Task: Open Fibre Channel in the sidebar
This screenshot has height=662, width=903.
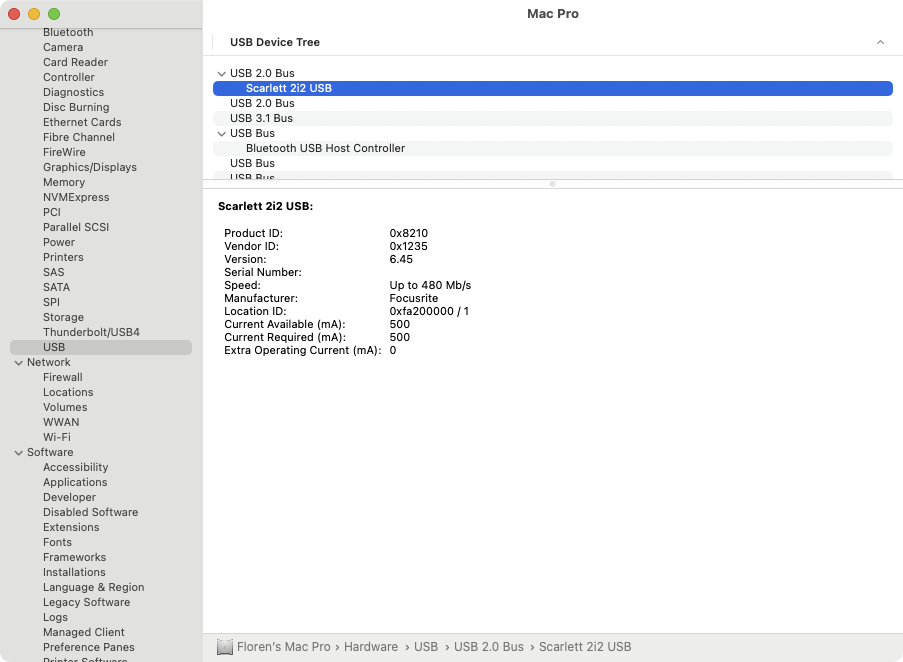Action: (x=79, y=137)
